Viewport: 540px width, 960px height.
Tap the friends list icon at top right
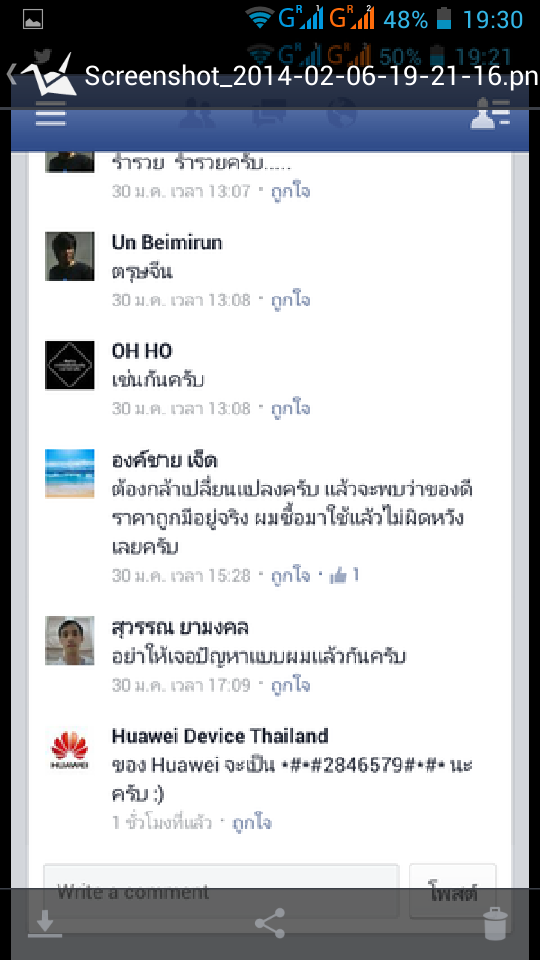point(490,114)
